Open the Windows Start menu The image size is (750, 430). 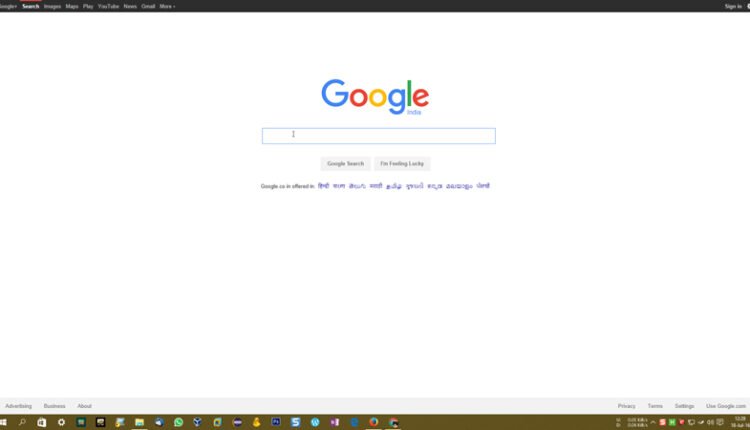(x=3, y=422)
